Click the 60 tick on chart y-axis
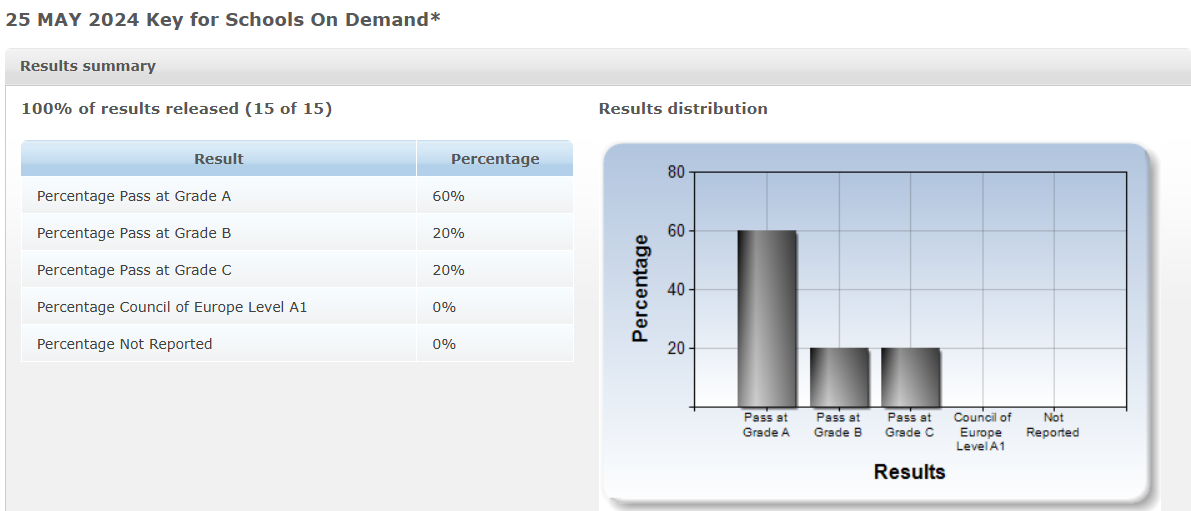The height and width of the screenshot is (511, 1191). pos(677,231)
